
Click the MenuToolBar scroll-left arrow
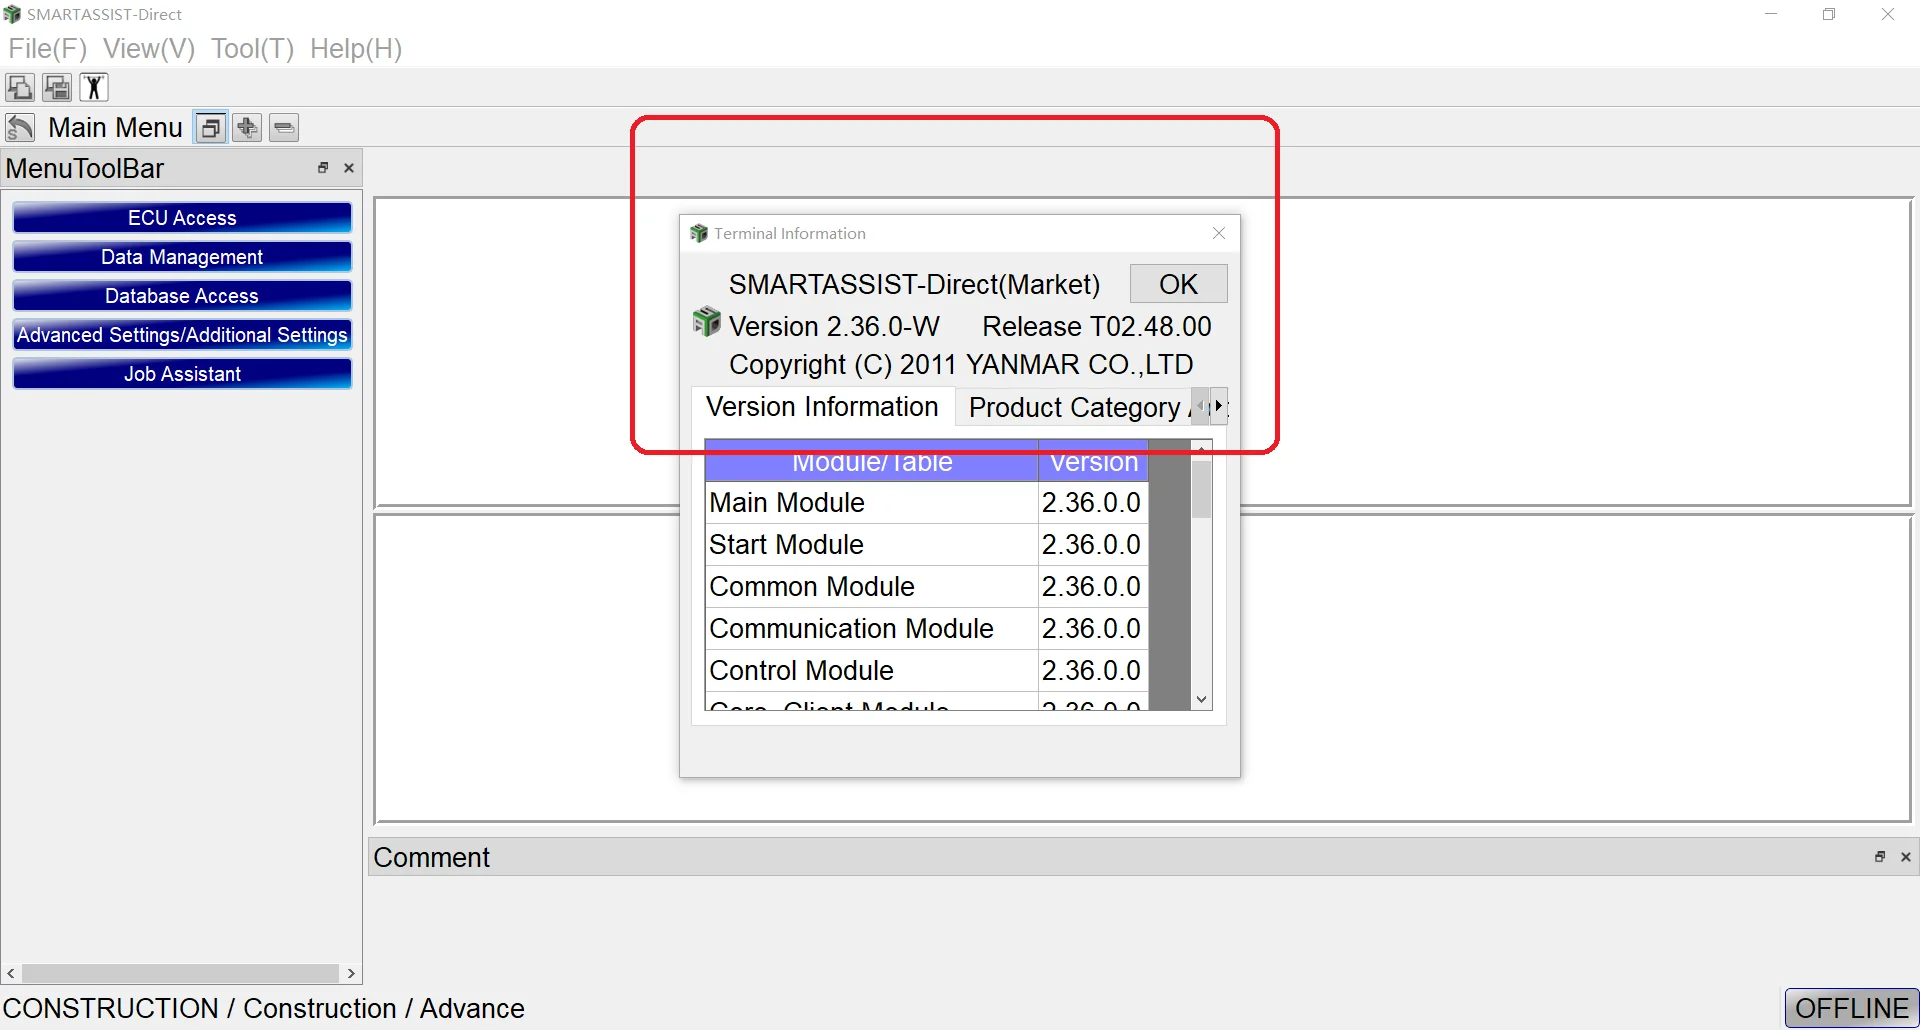click(11, 973)
